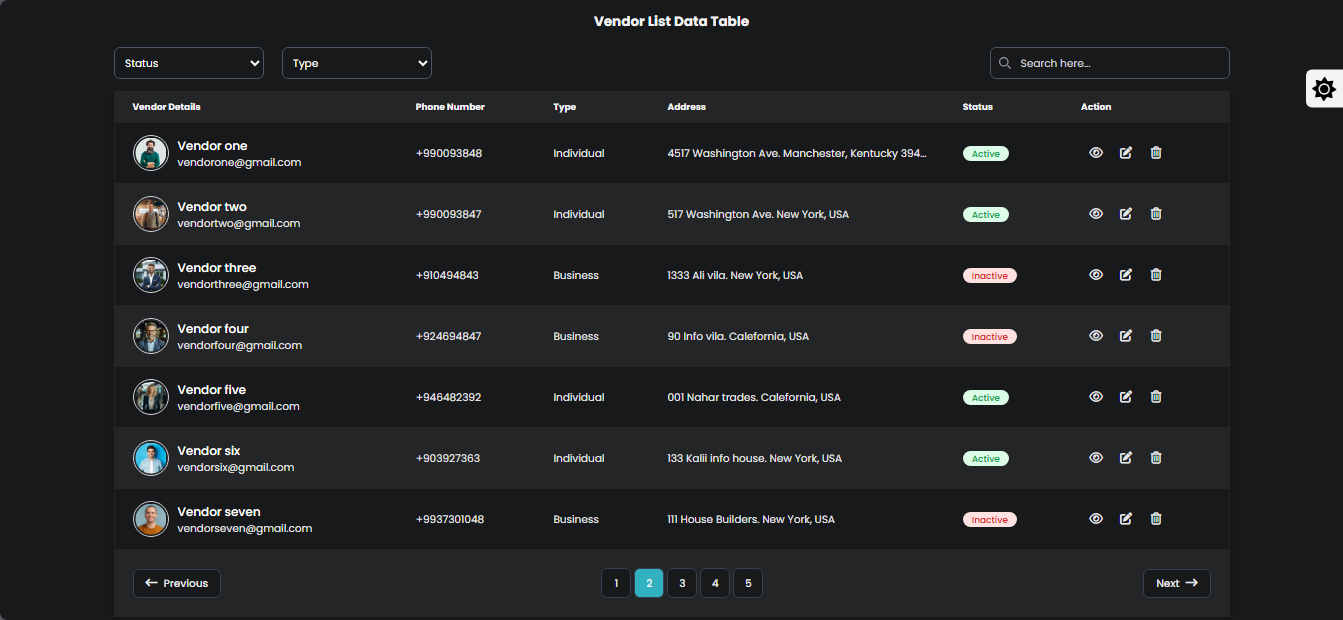Click eye icon for Vendor four
The width and height of the screenshot is (1343, 620).
[x=1096, y=336]
